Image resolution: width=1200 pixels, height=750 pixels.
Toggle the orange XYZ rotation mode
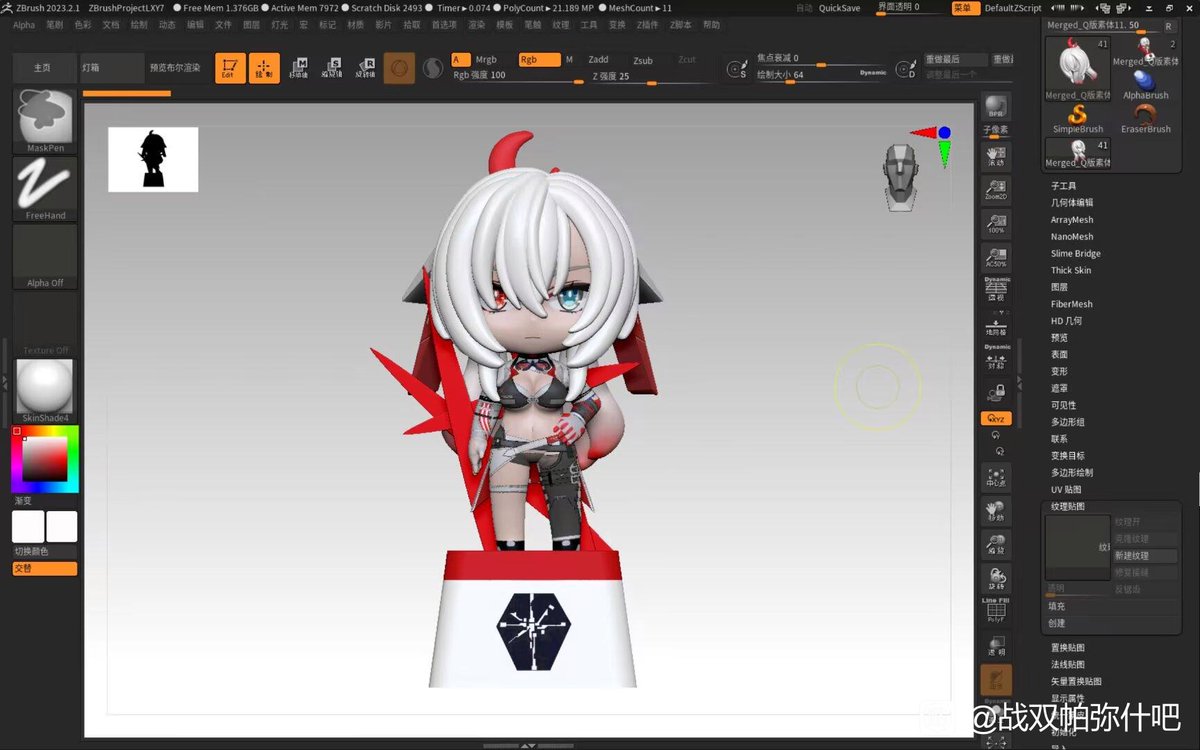[x=996, y=418]
